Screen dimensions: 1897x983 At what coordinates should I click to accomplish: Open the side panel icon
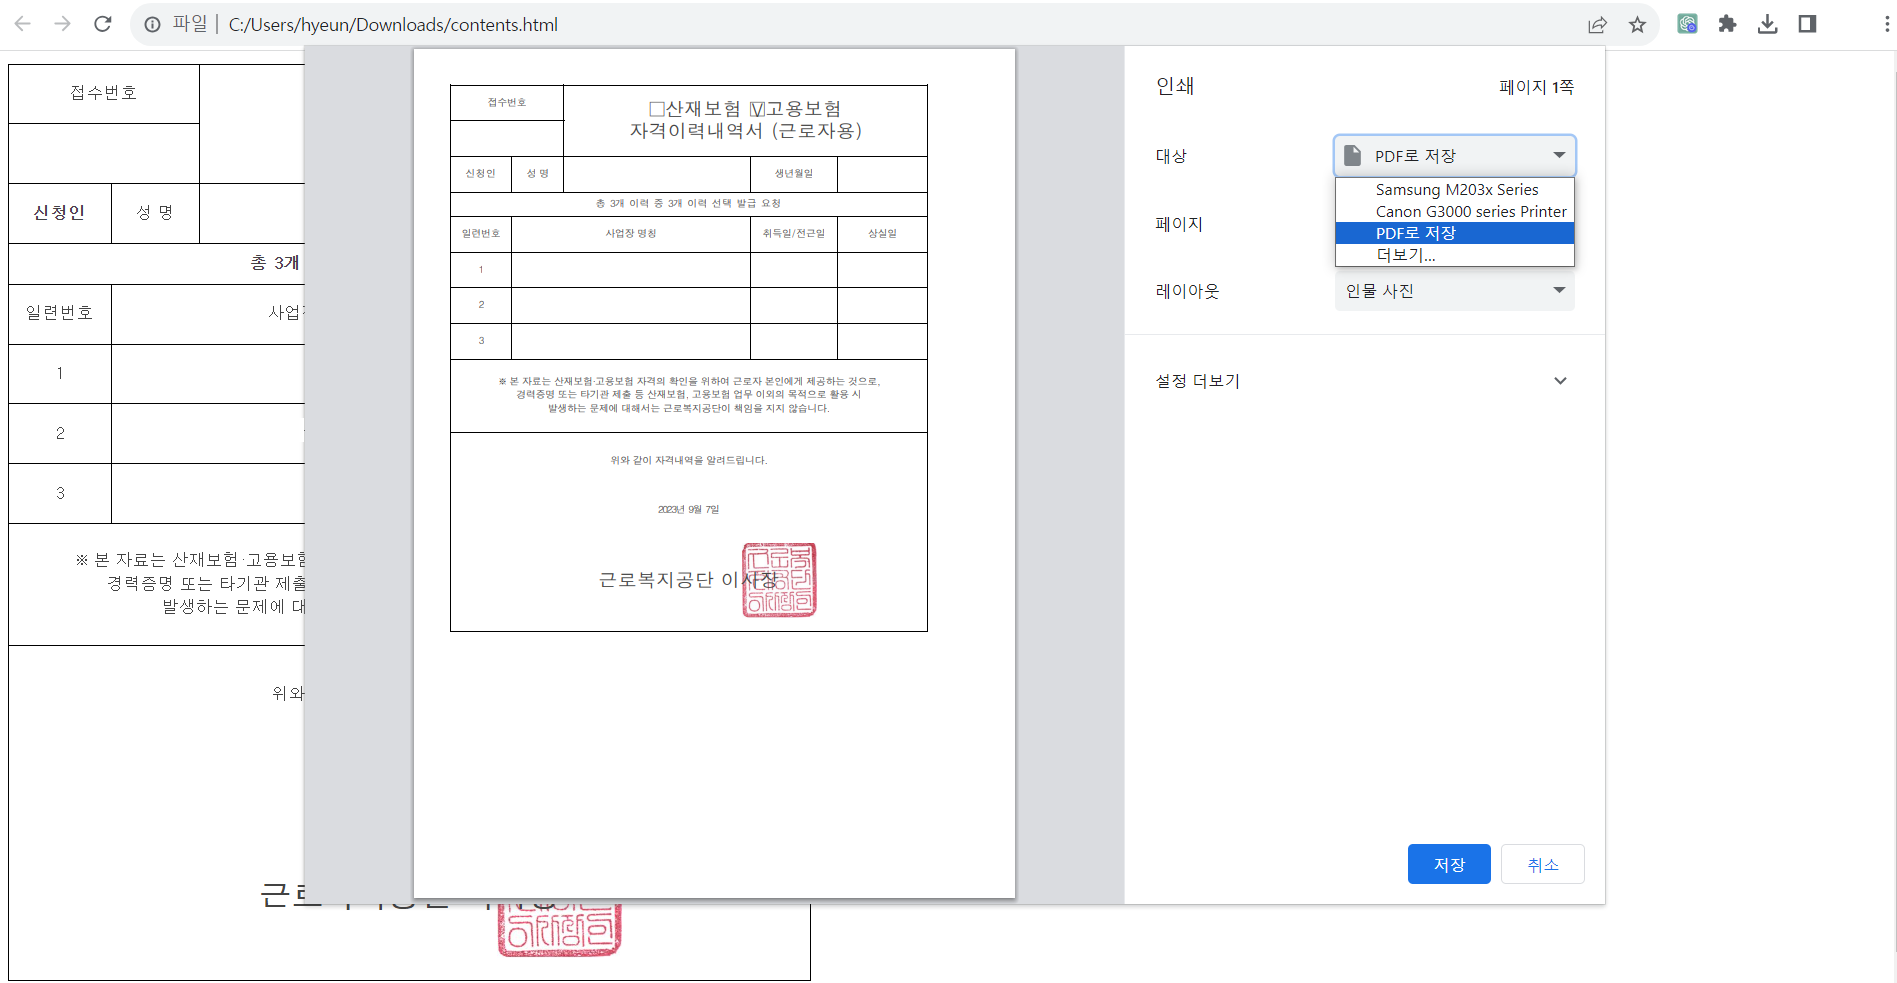click(x=1807, y=24)
